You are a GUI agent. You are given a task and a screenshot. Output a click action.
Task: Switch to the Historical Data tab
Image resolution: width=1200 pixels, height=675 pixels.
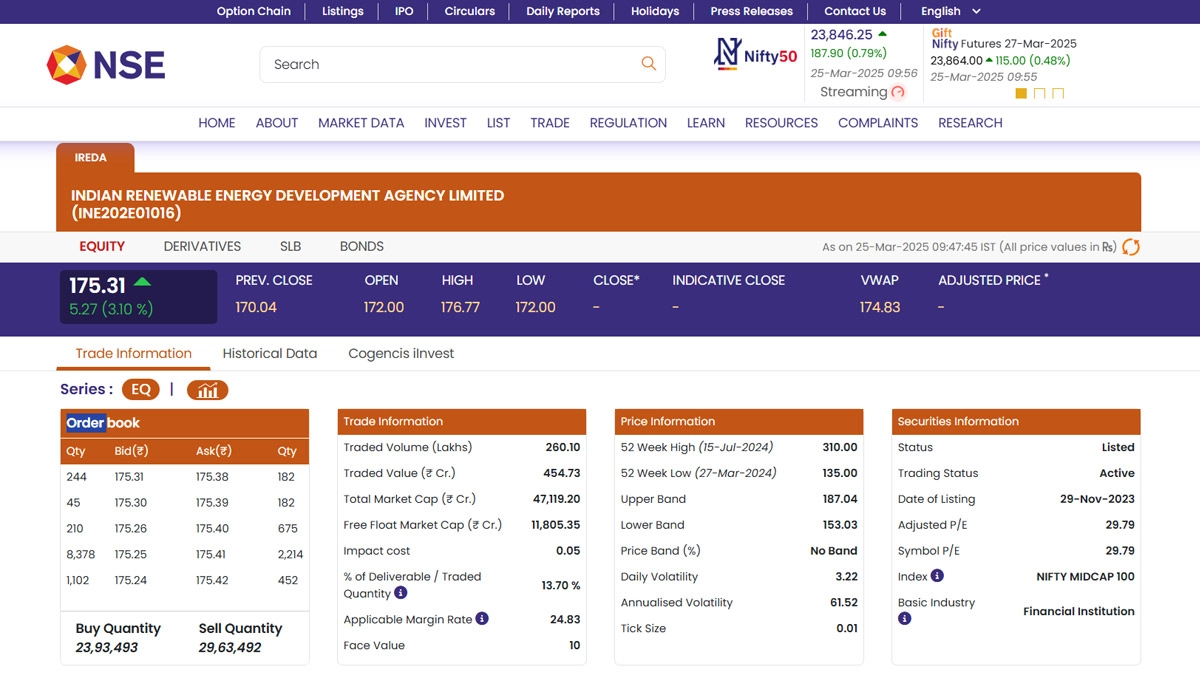(269, 353)
